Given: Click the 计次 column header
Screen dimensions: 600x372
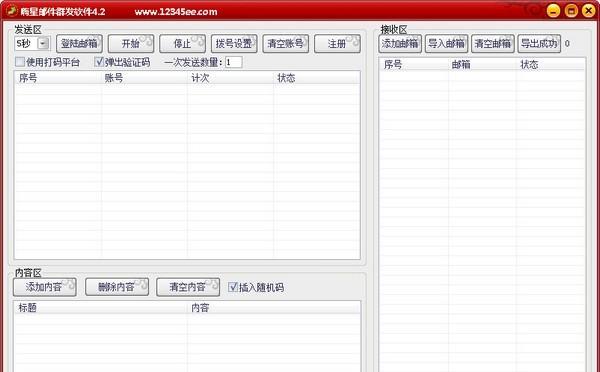Looking at the screenshot, I should pyautogui.click(x=230, y=78).
